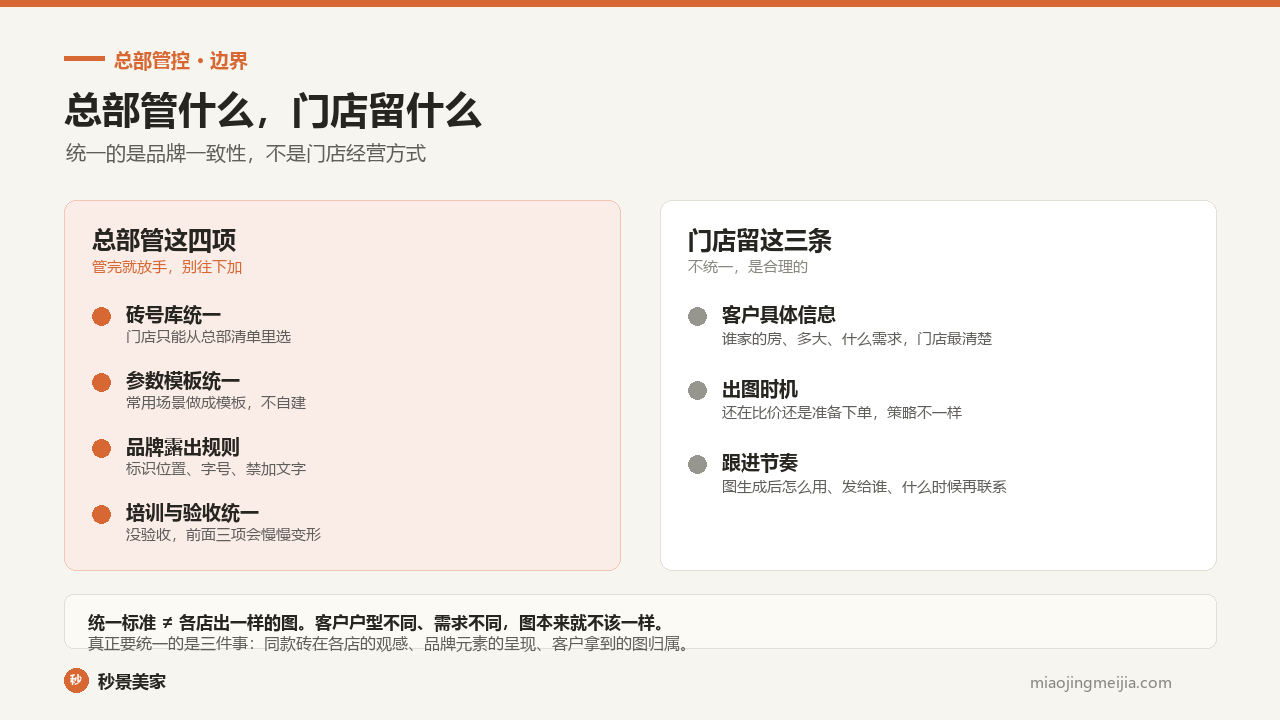Image resolution: width=1280 pixels, height=720 pixels.
Task: Click the gray bullet beside 客户具体信息
Action: tap(697, 316)
